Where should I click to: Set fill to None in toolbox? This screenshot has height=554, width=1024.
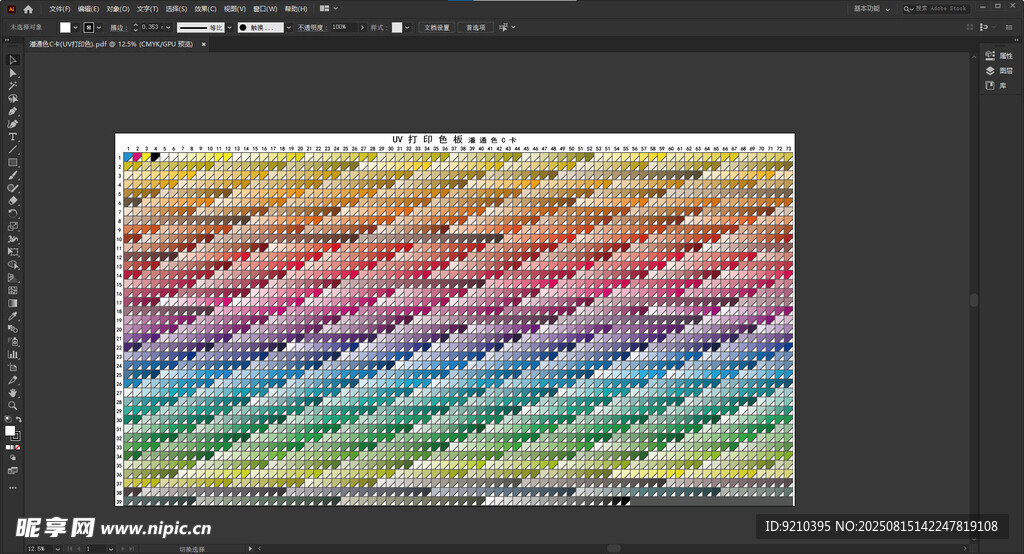click(x=18, y=447)
